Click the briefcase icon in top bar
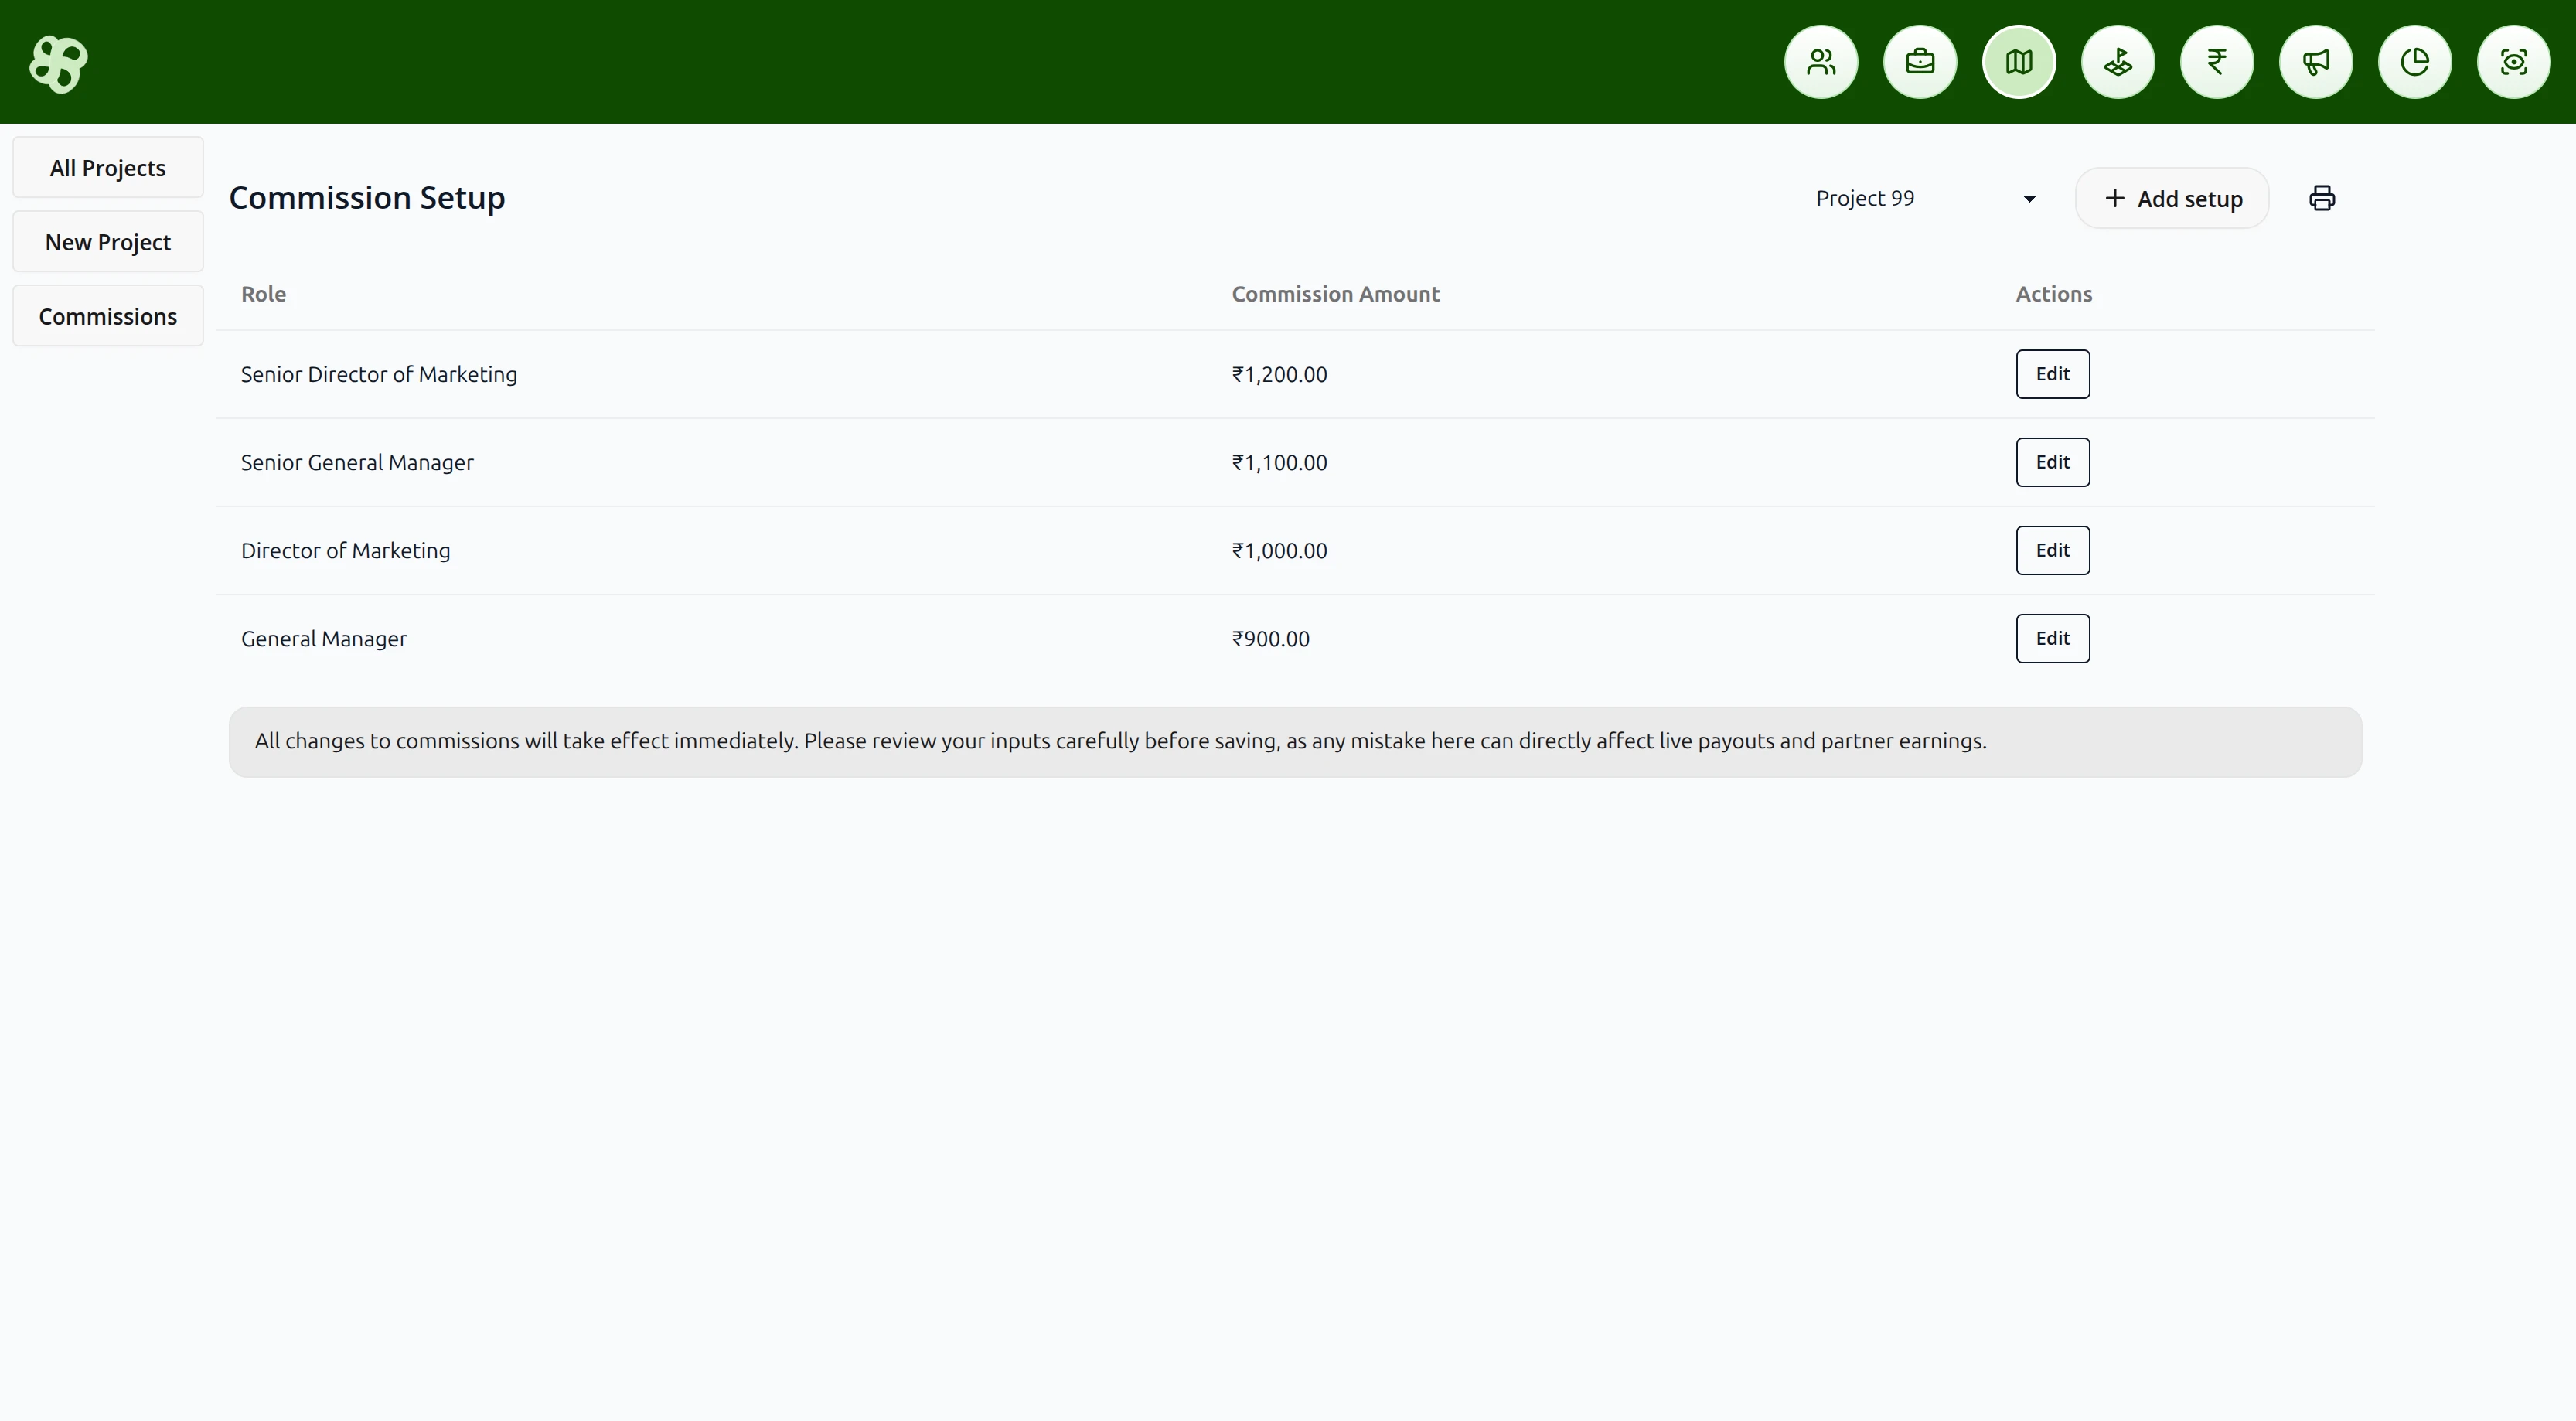The width and height of the screenshot is (2576, 1421). pos(1920,62)
